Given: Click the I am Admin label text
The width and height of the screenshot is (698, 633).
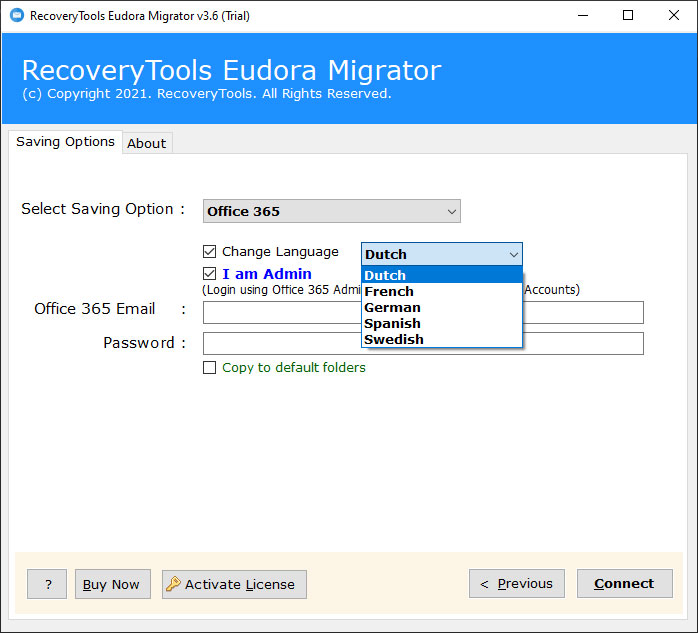Looking at the screenshot, I should (x=267, y=274).
